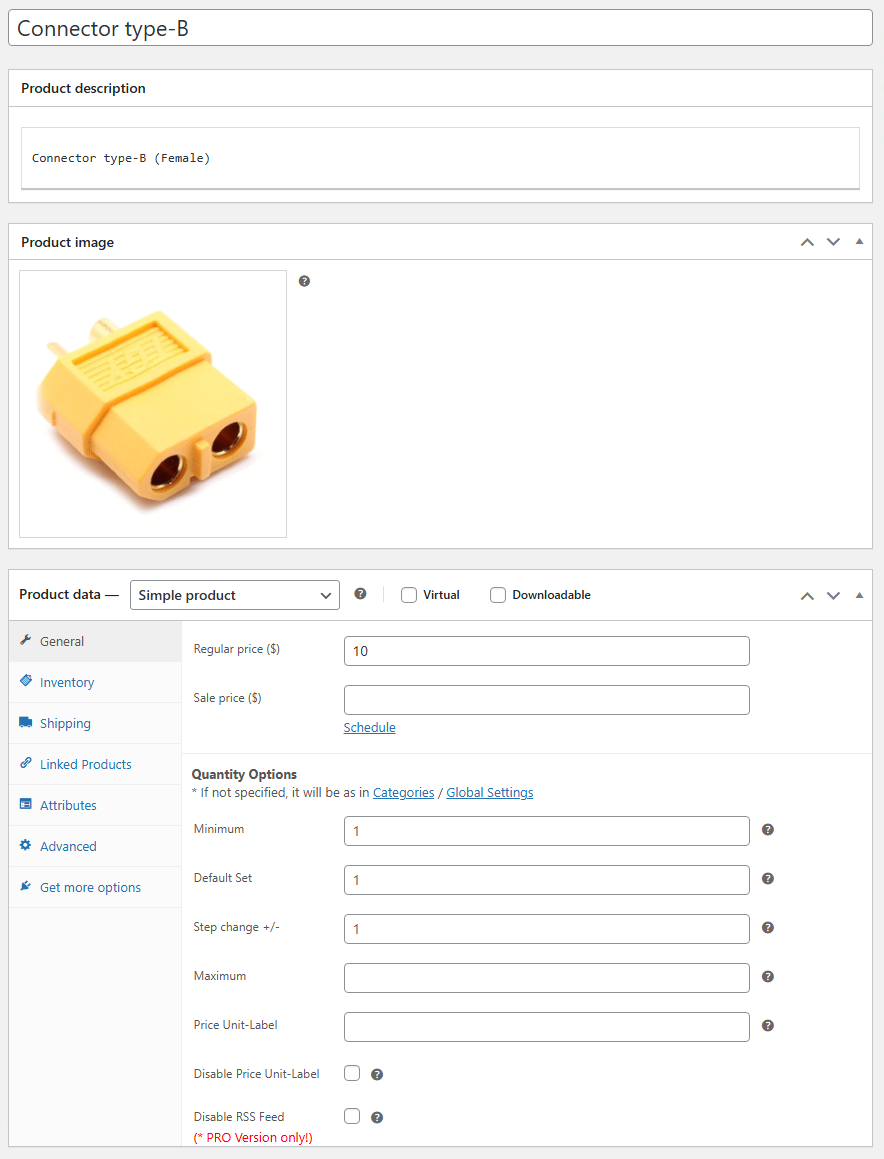Check the Disable Price Unit-Label box
The height and width of the screenshot is (1159, 884).
coord(352,1073)
